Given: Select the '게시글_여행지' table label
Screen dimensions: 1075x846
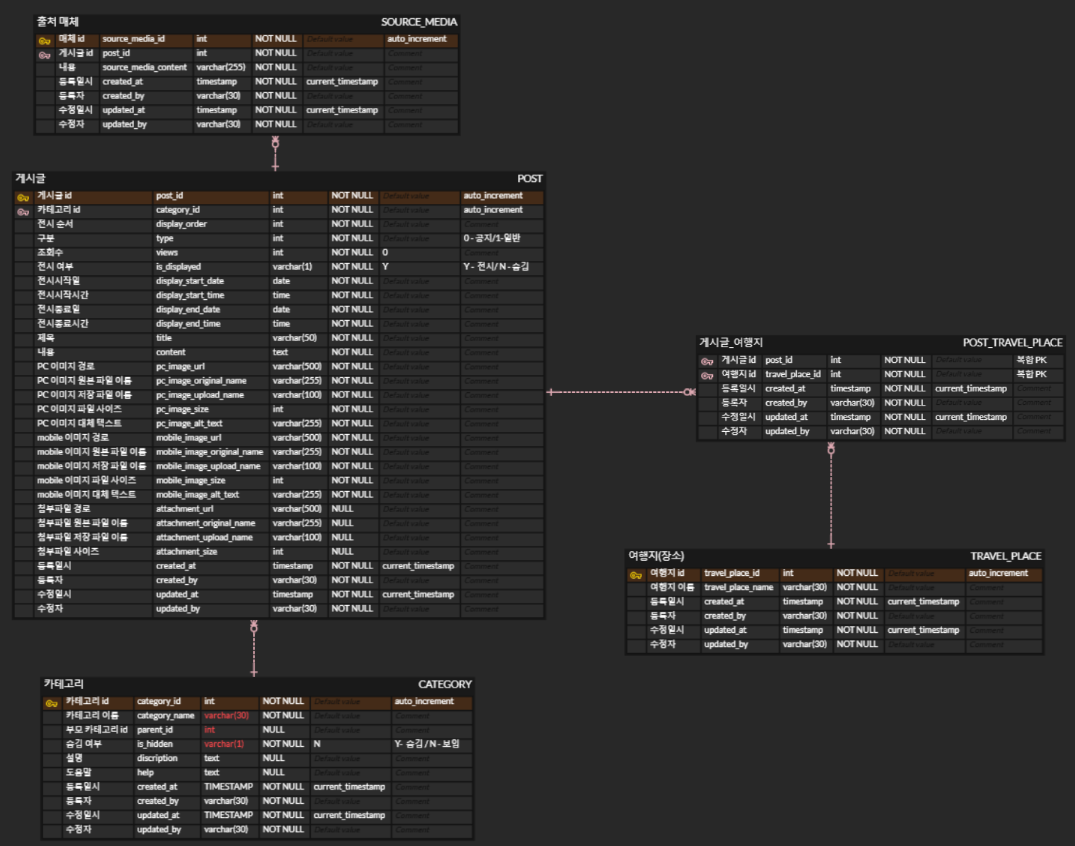Looking at the screenshot, I should click(x=731, y=342).
